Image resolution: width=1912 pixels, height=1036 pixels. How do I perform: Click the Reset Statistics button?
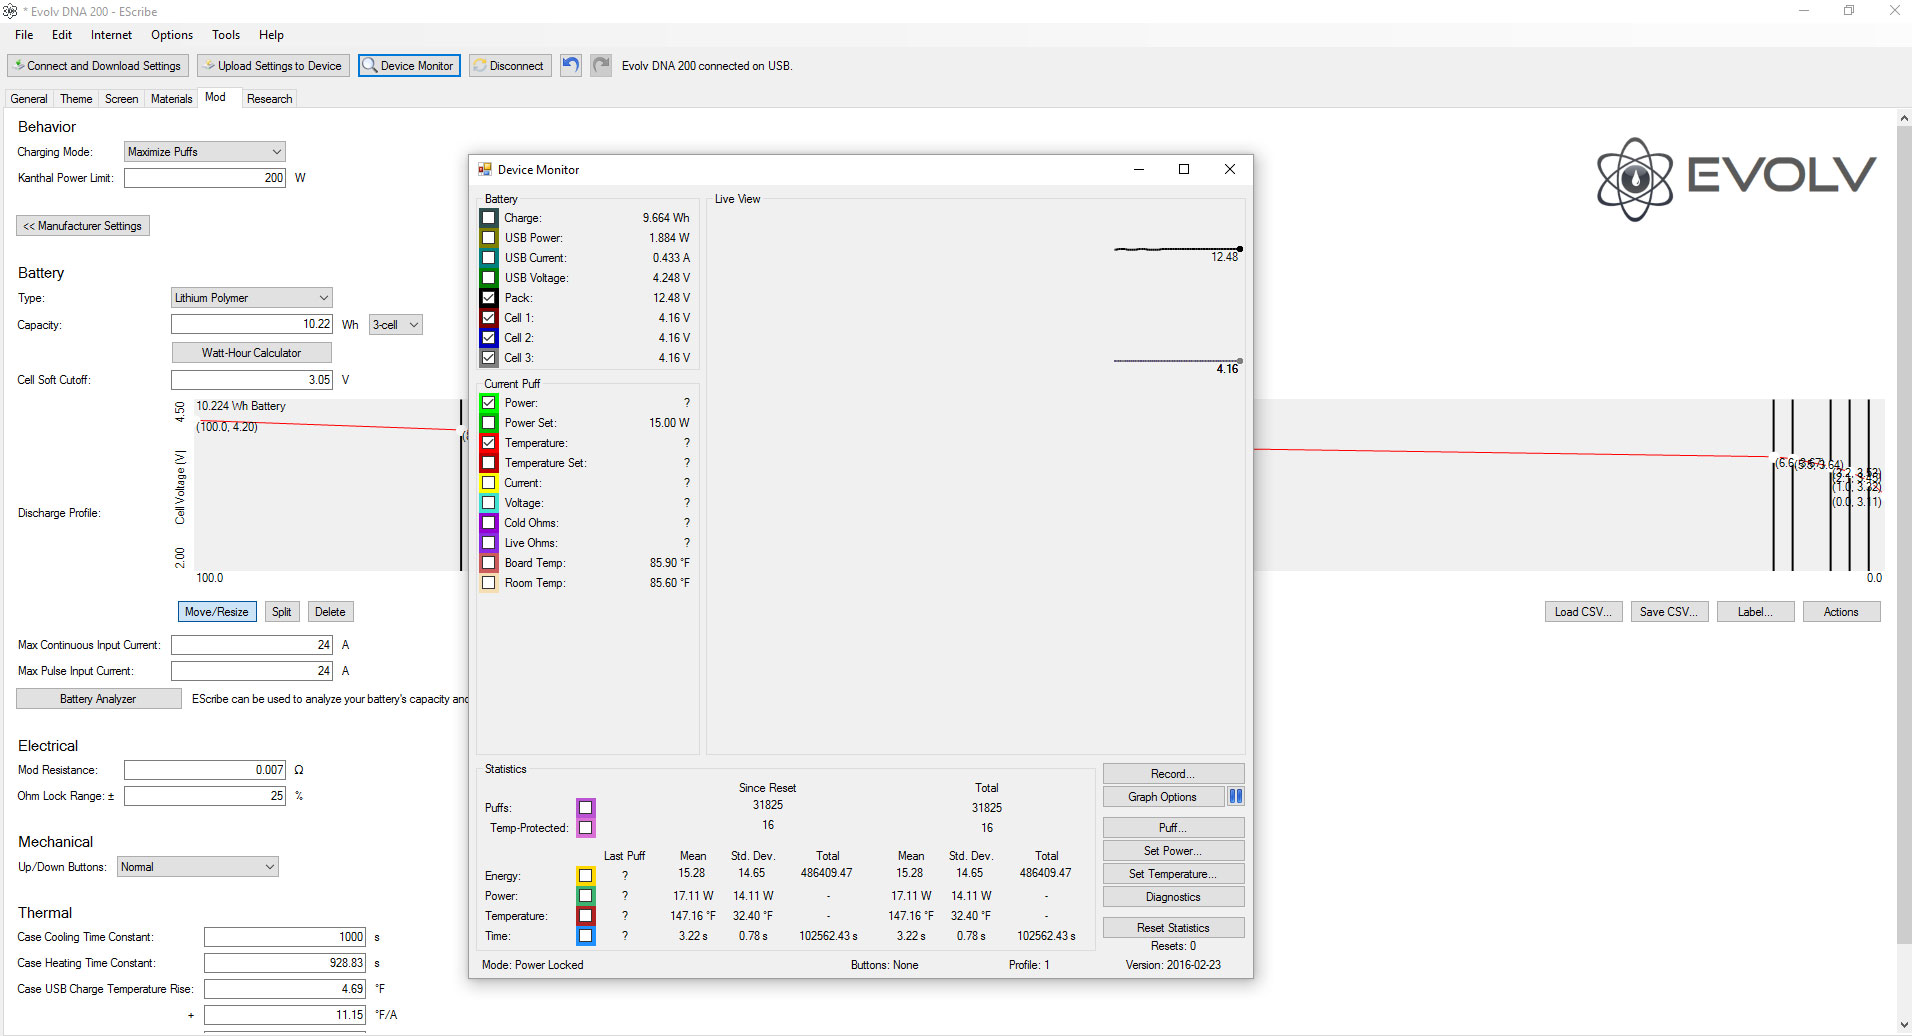click(1173, 928)
